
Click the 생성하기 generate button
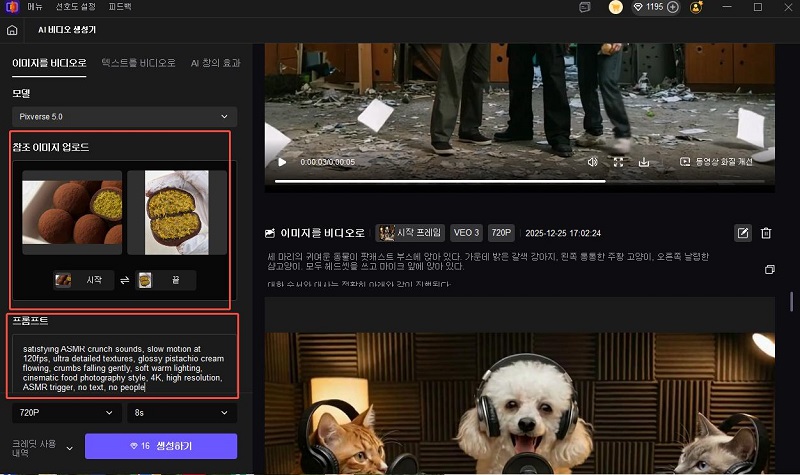161,446
